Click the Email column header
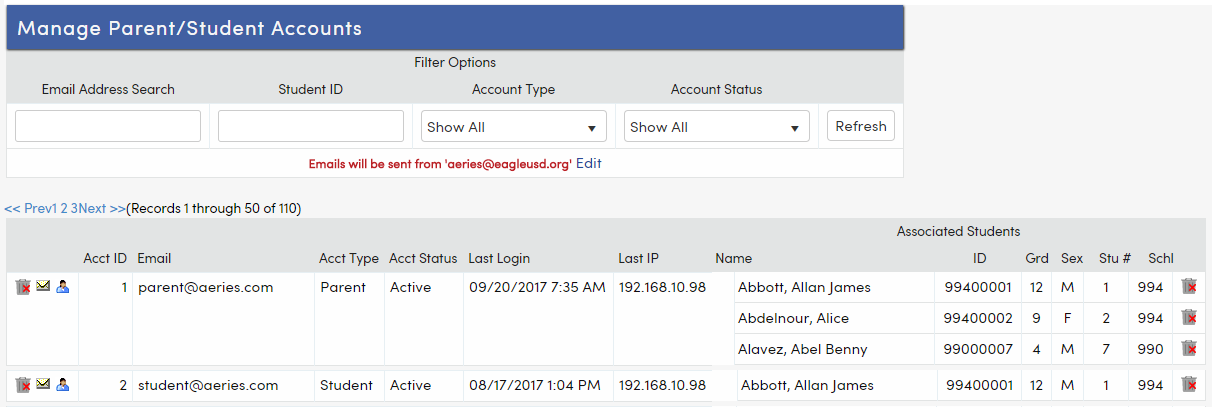Viewport: 1212px width, 407px height. pos(154,259)
